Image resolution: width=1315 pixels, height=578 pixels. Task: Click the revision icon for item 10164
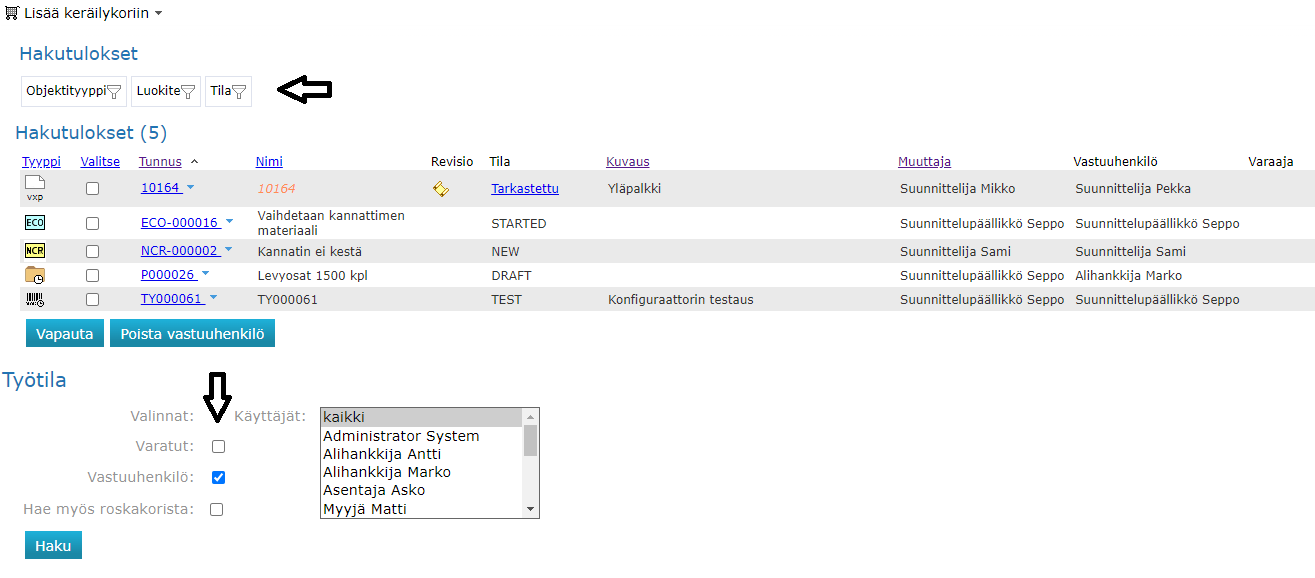pyautogui.click(x=440, y=188)
